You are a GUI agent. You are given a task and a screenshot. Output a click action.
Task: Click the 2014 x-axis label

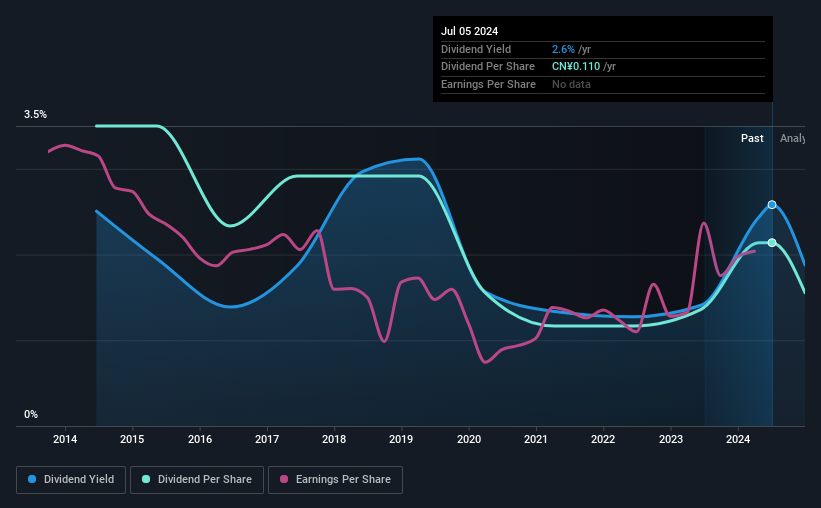click(x=65, y=439)
